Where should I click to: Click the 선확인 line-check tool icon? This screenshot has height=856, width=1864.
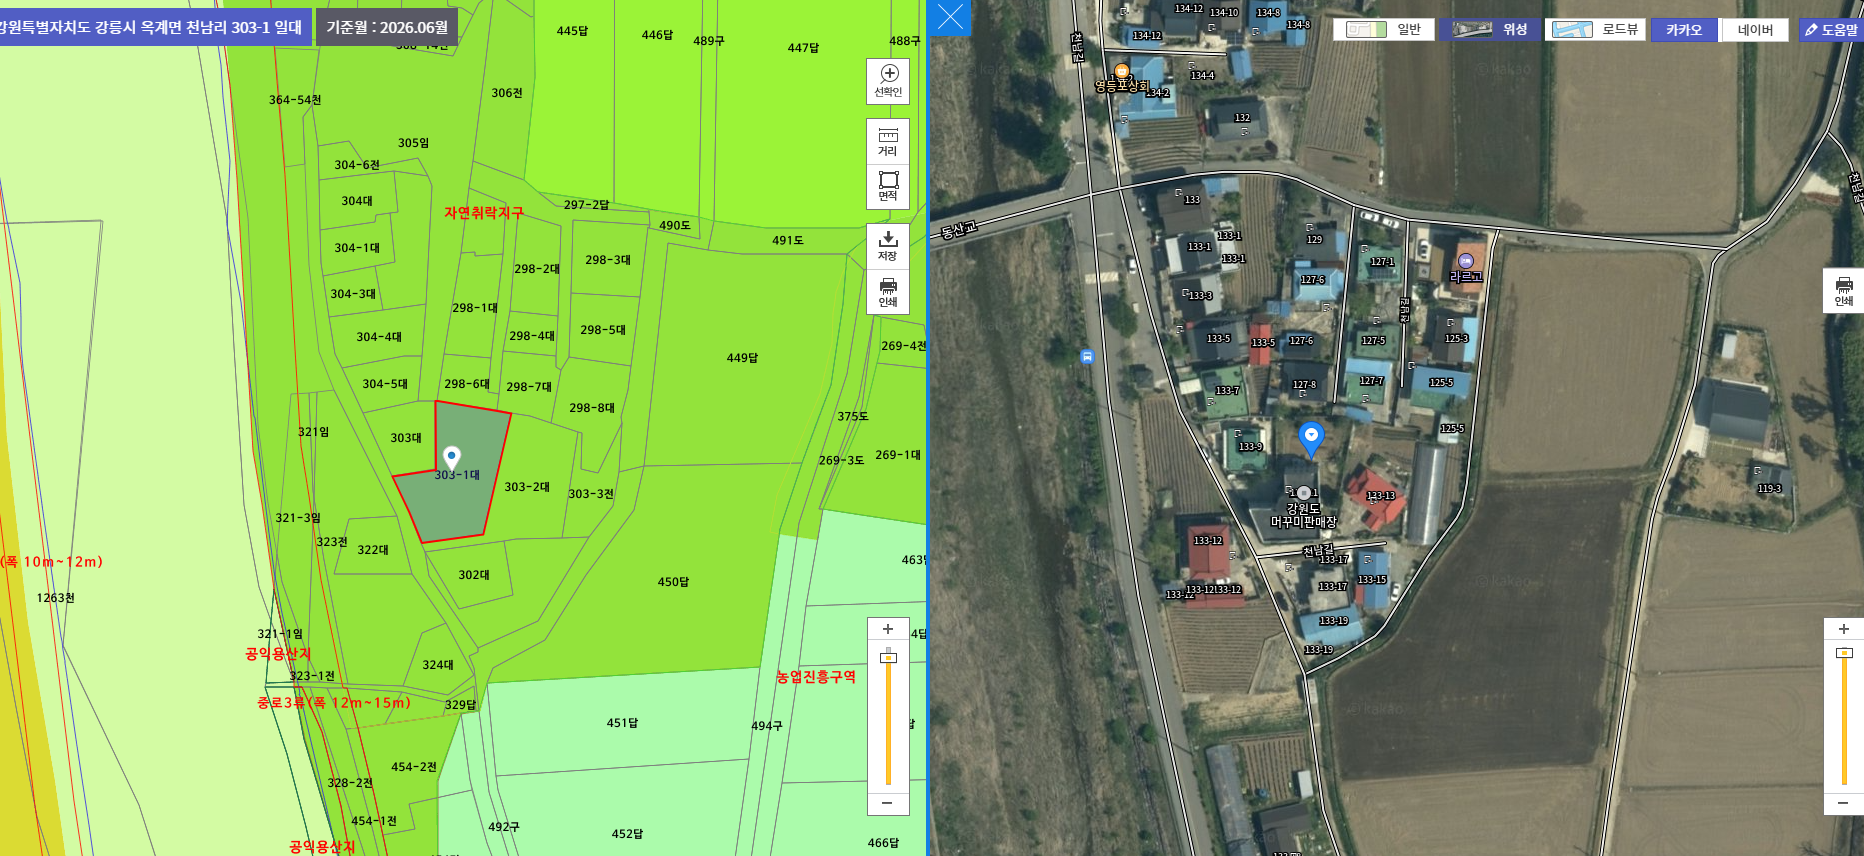pyautogui.click(x=888, y=81)
